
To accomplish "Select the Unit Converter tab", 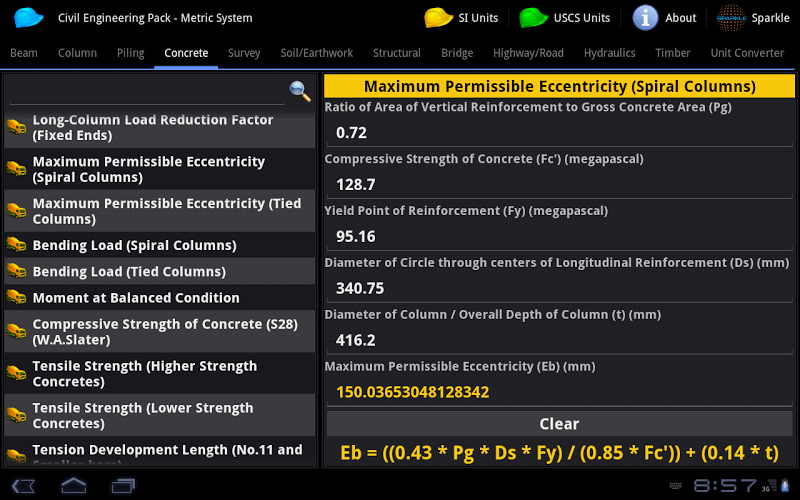I will point(747,53).
